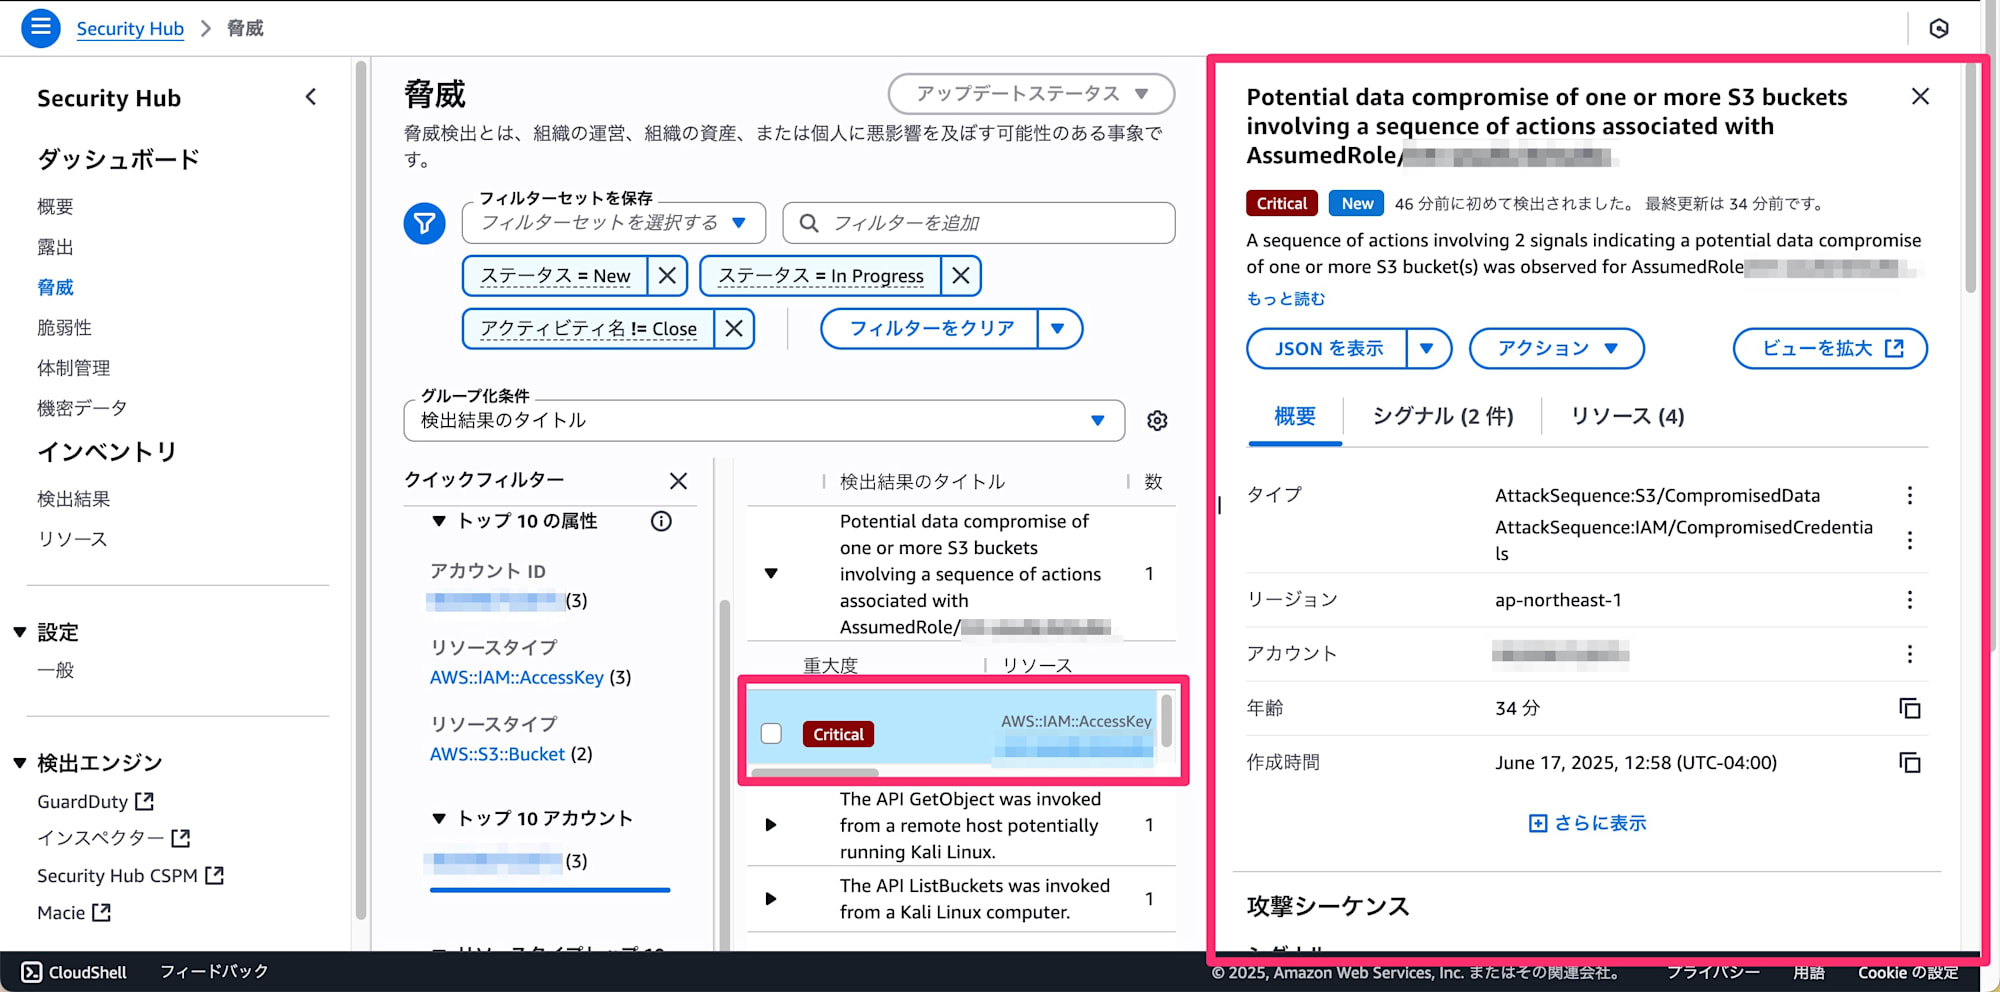Viewport: 2000px width, 992px height.
Task: Click search icon in フィルターを追加 field
Action: coord(809,223)
